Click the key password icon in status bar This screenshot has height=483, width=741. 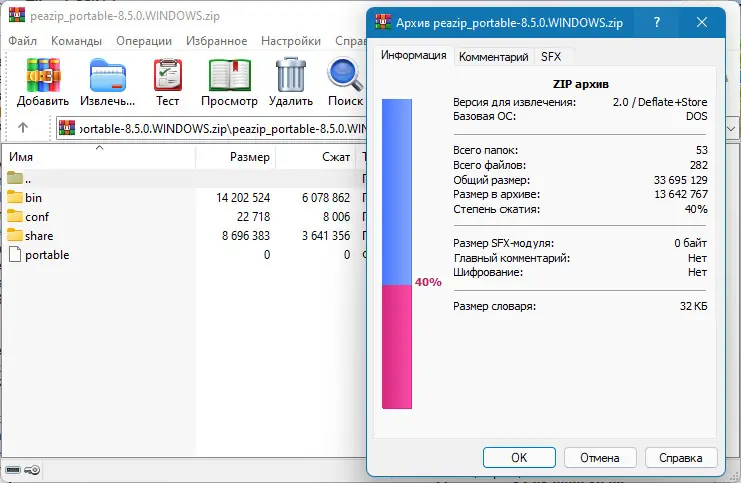click(x=32, y=470)
